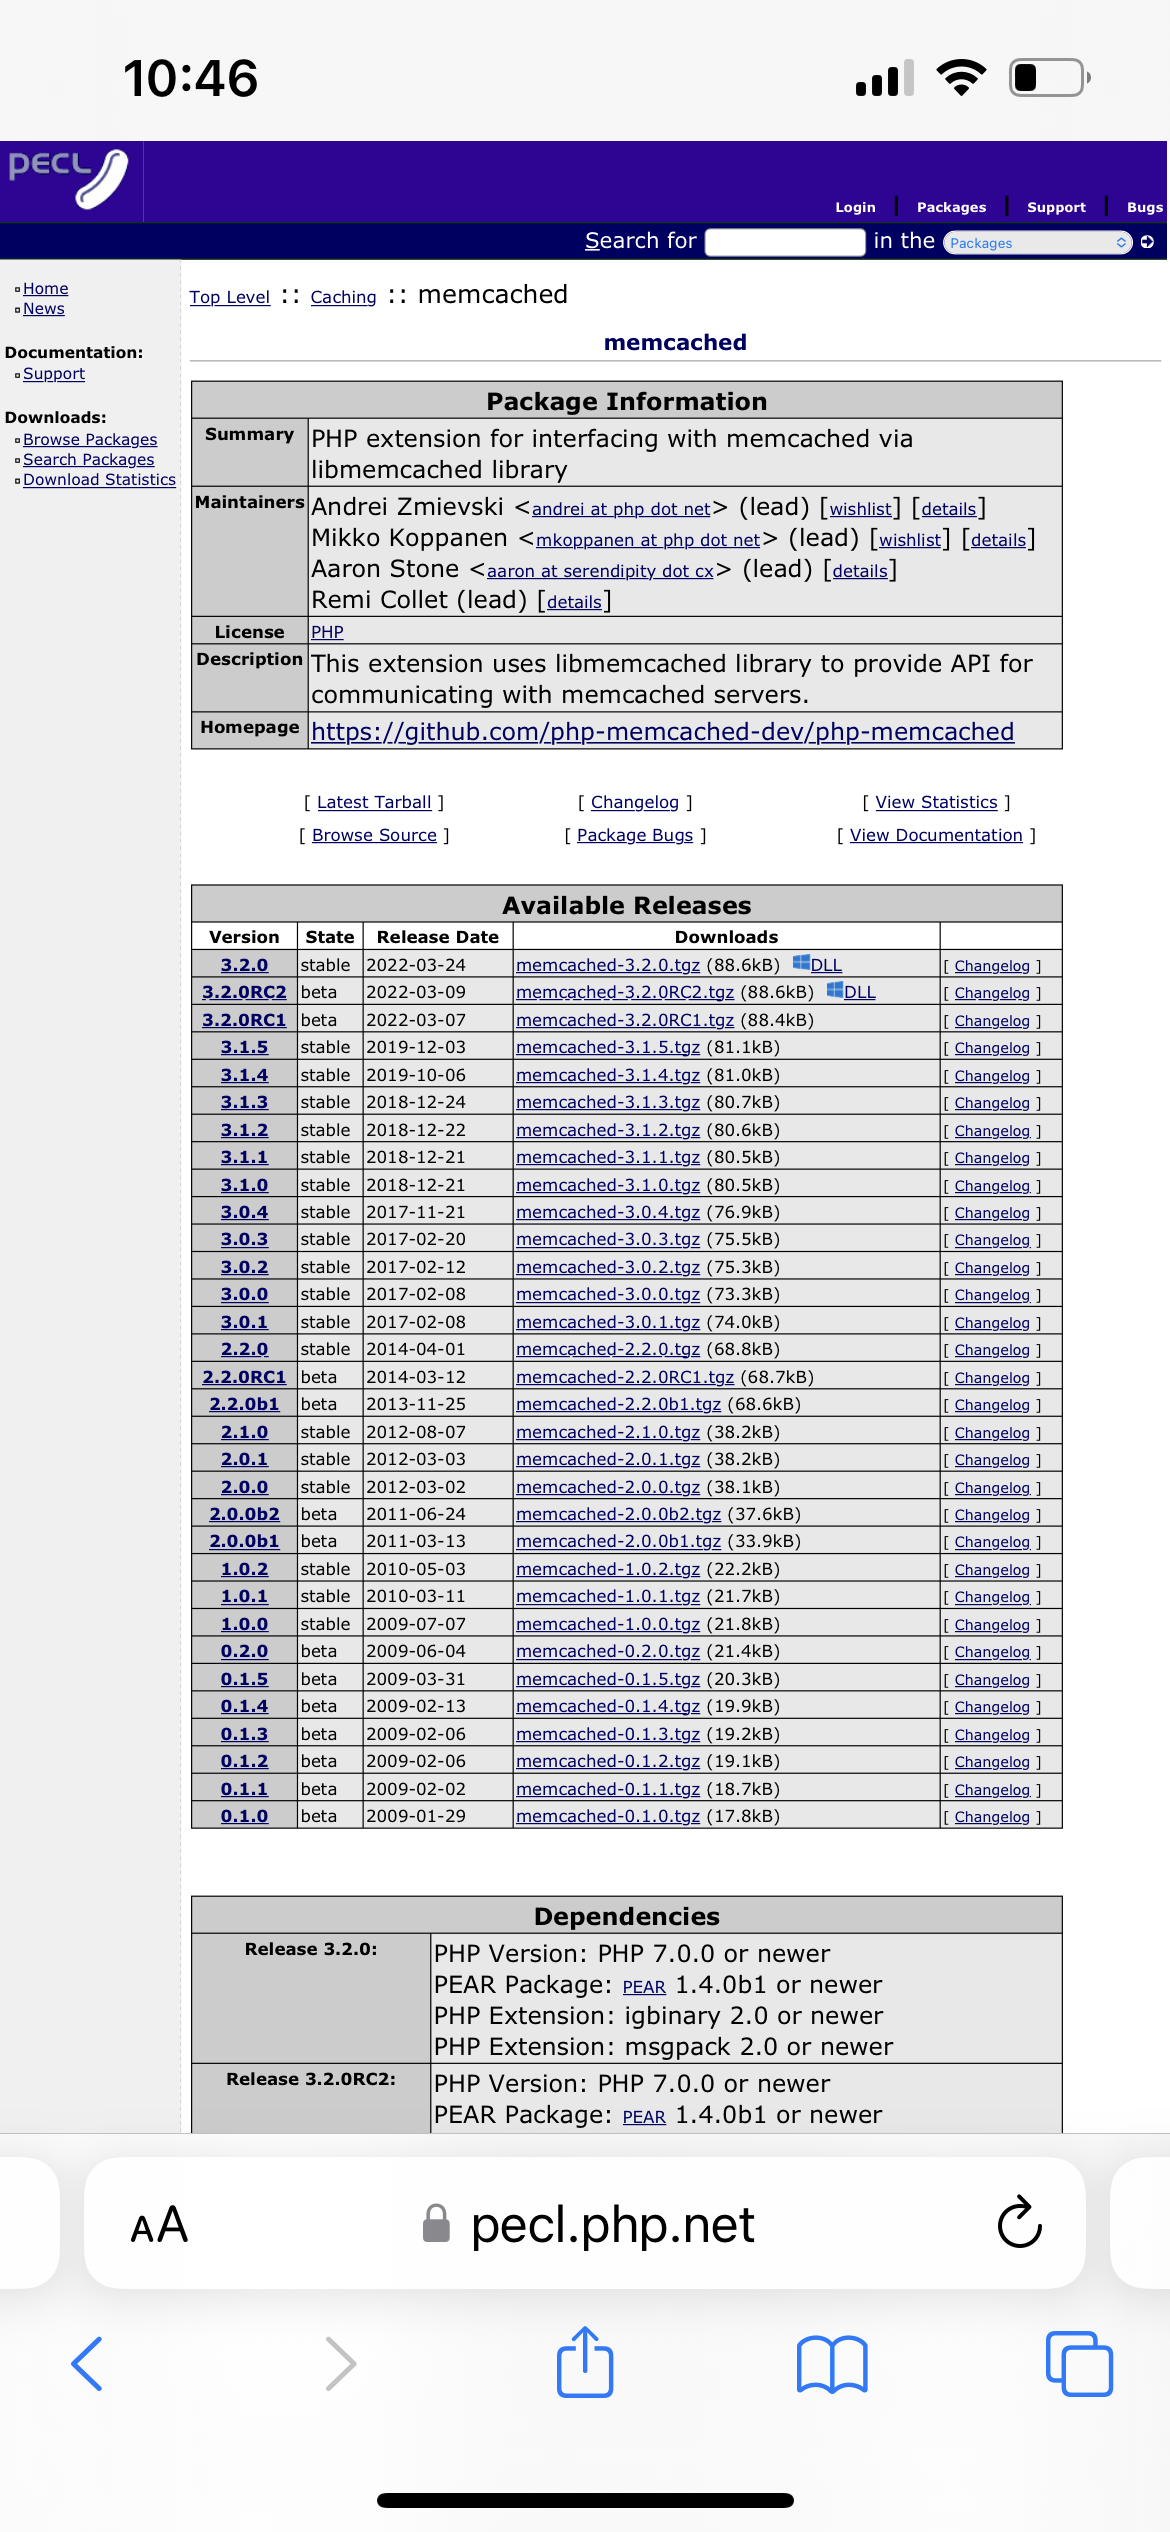The width and height of the screenshot is (1170, 2532).
Task: Click the search go arrow button
Action: pos(1147,242)
